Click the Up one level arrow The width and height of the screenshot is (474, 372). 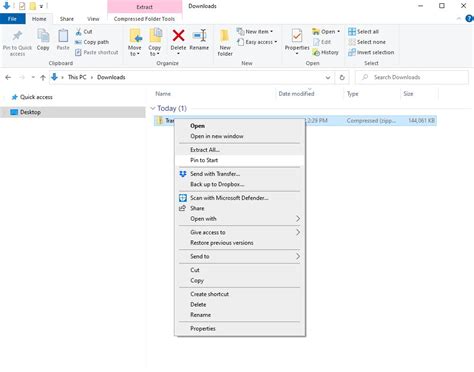(43, 78)
